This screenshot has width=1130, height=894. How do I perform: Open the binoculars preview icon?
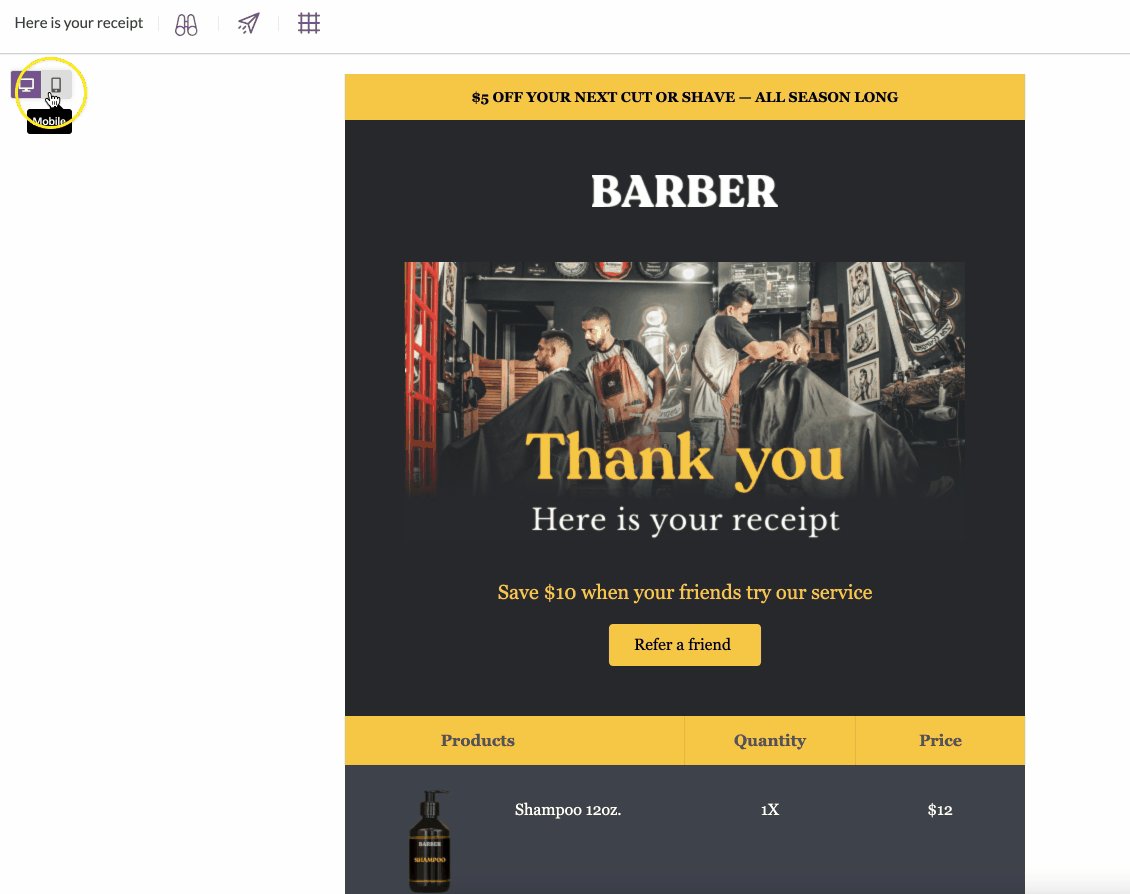click(x=186, y=24)
